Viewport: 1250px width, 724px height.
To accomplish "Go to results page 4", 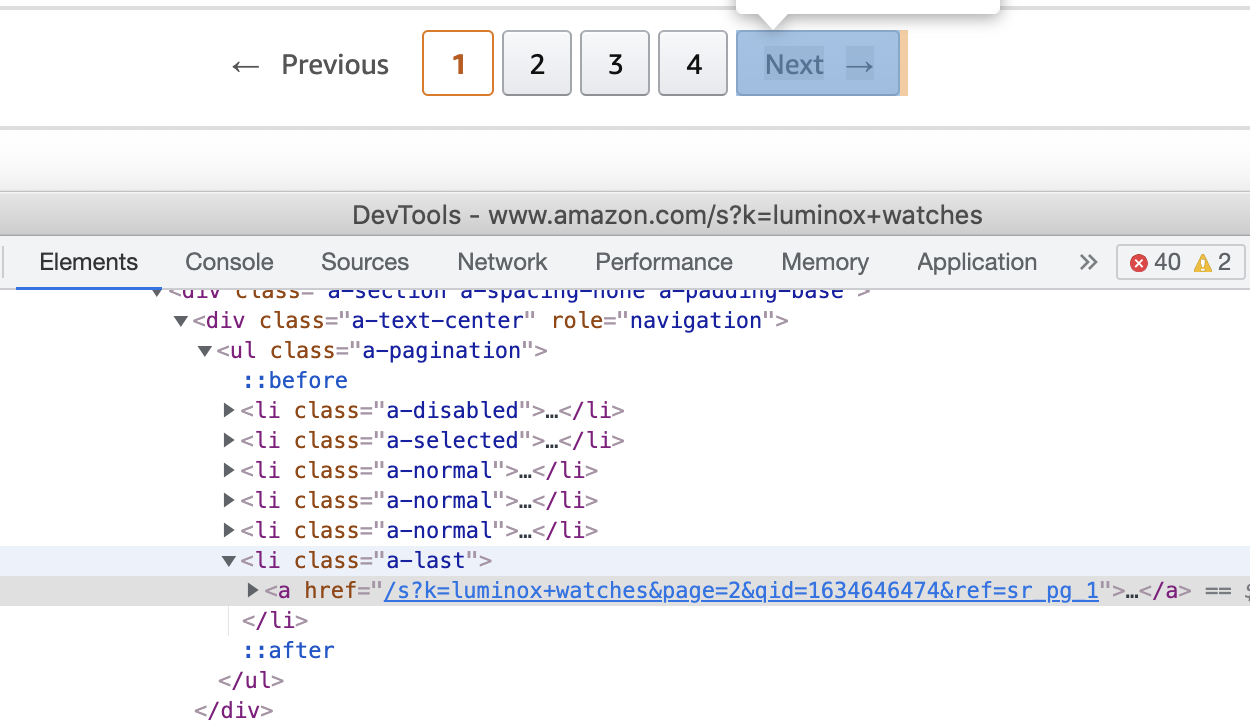I will point(693,64).
